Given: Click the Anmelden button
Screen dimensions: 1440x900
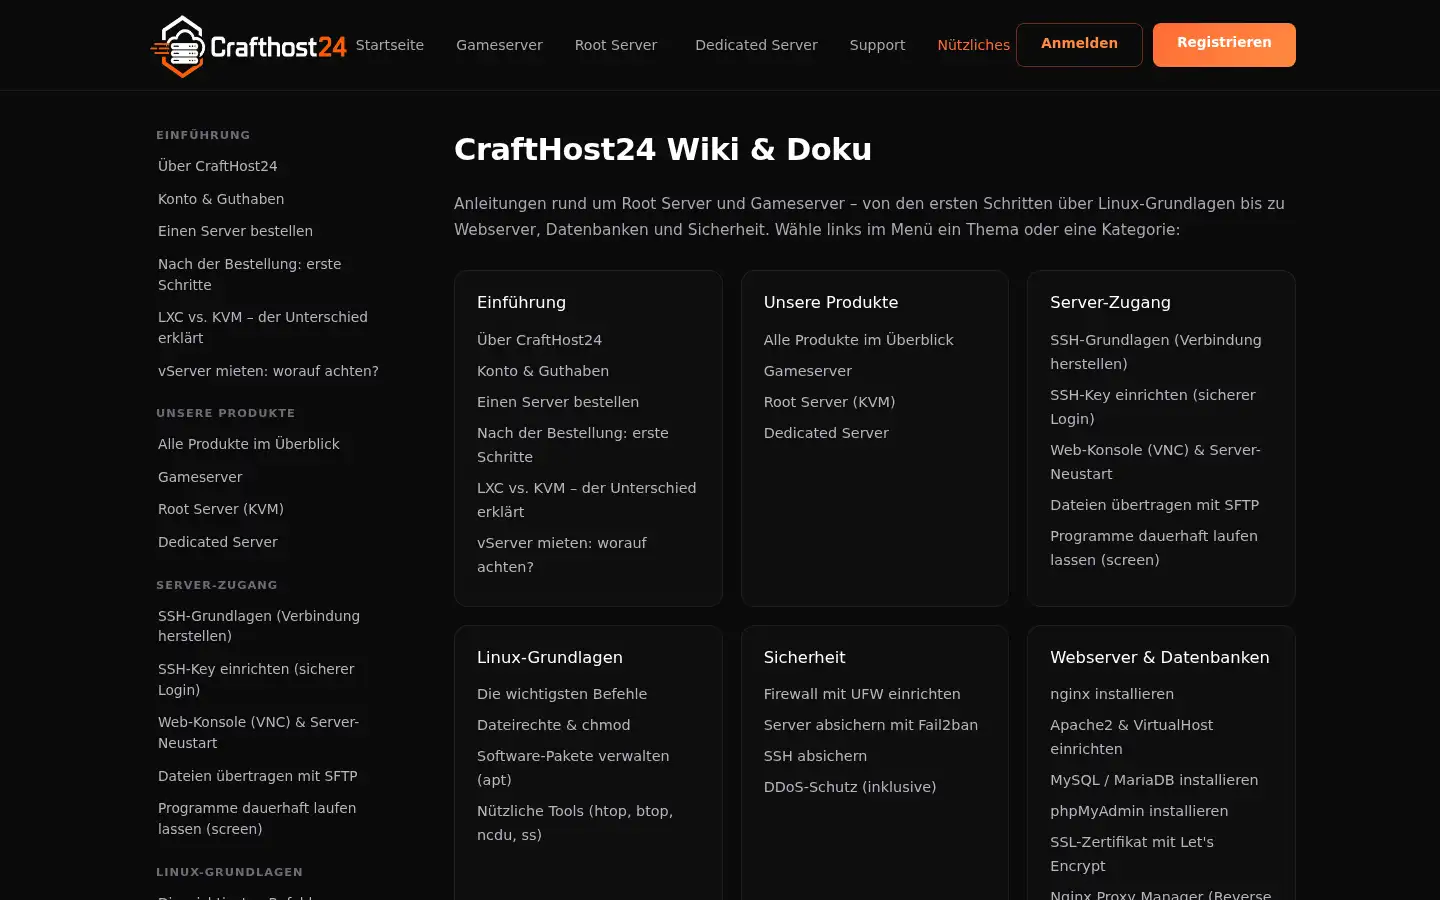Looking at the screenshot, I should click(1079, 44).
